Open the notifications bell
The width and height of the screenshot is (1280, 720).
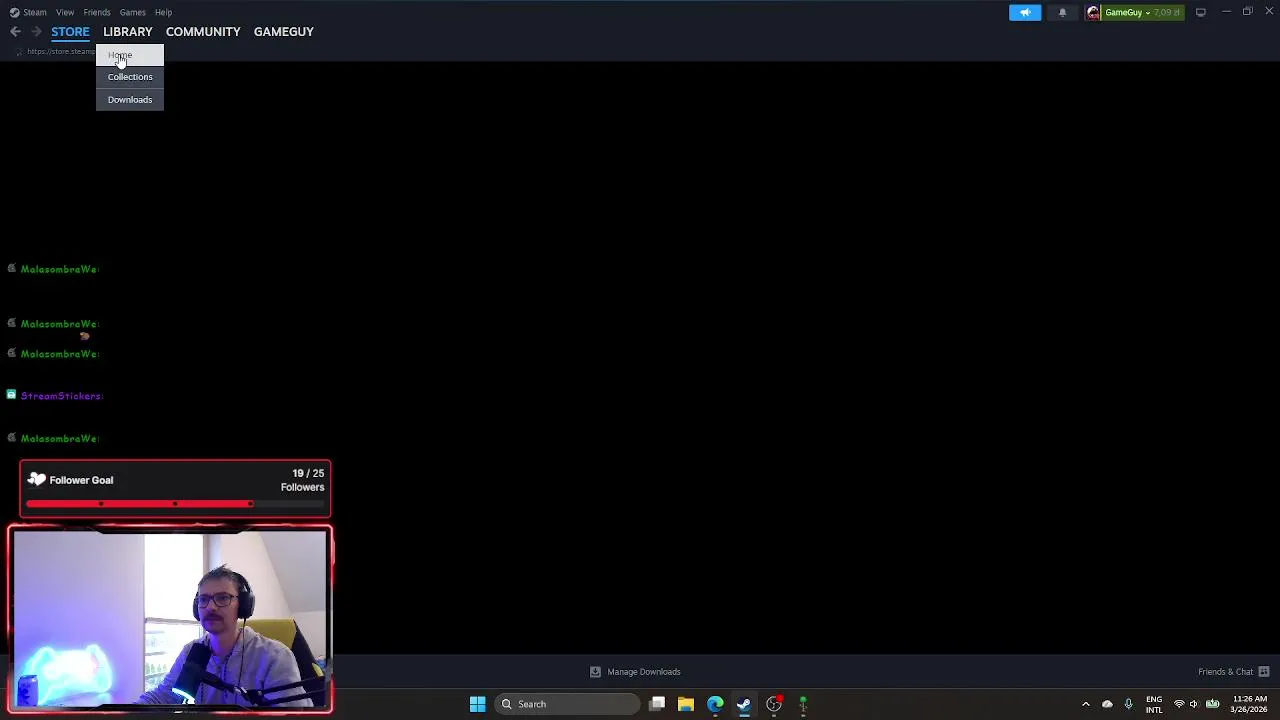click(1062, 12)
